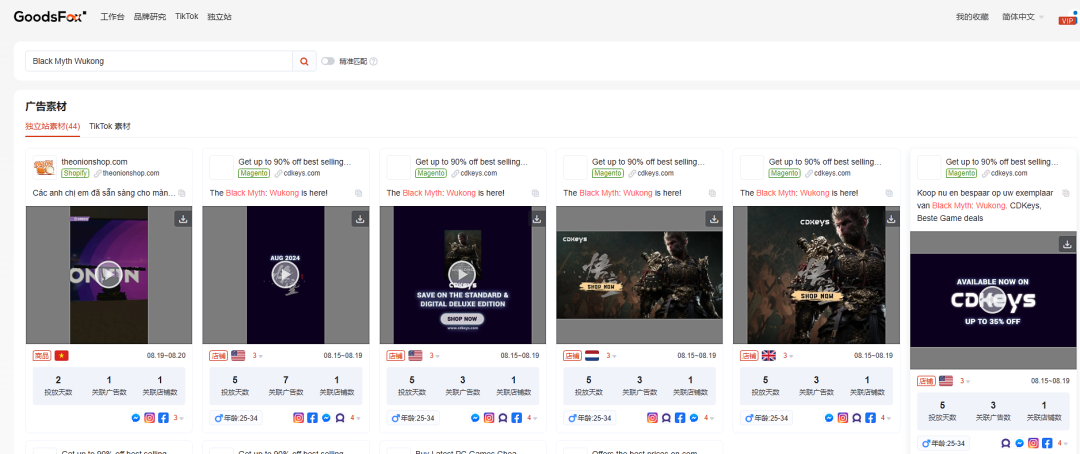Click the 商品 tag on theonionshop card

(x=41, y=355)
